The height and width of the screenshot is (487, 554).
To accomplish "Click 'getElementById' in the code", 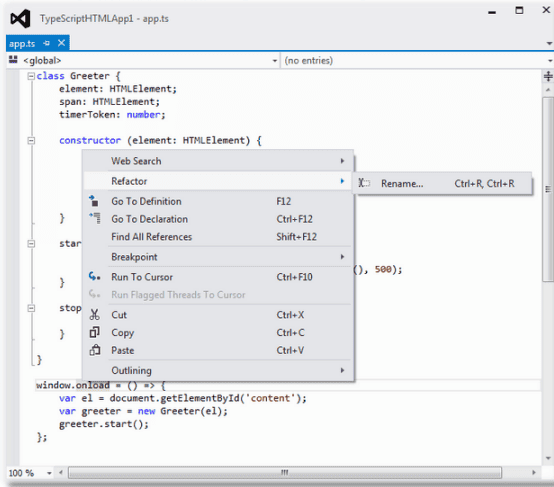I will click(200, 398).
